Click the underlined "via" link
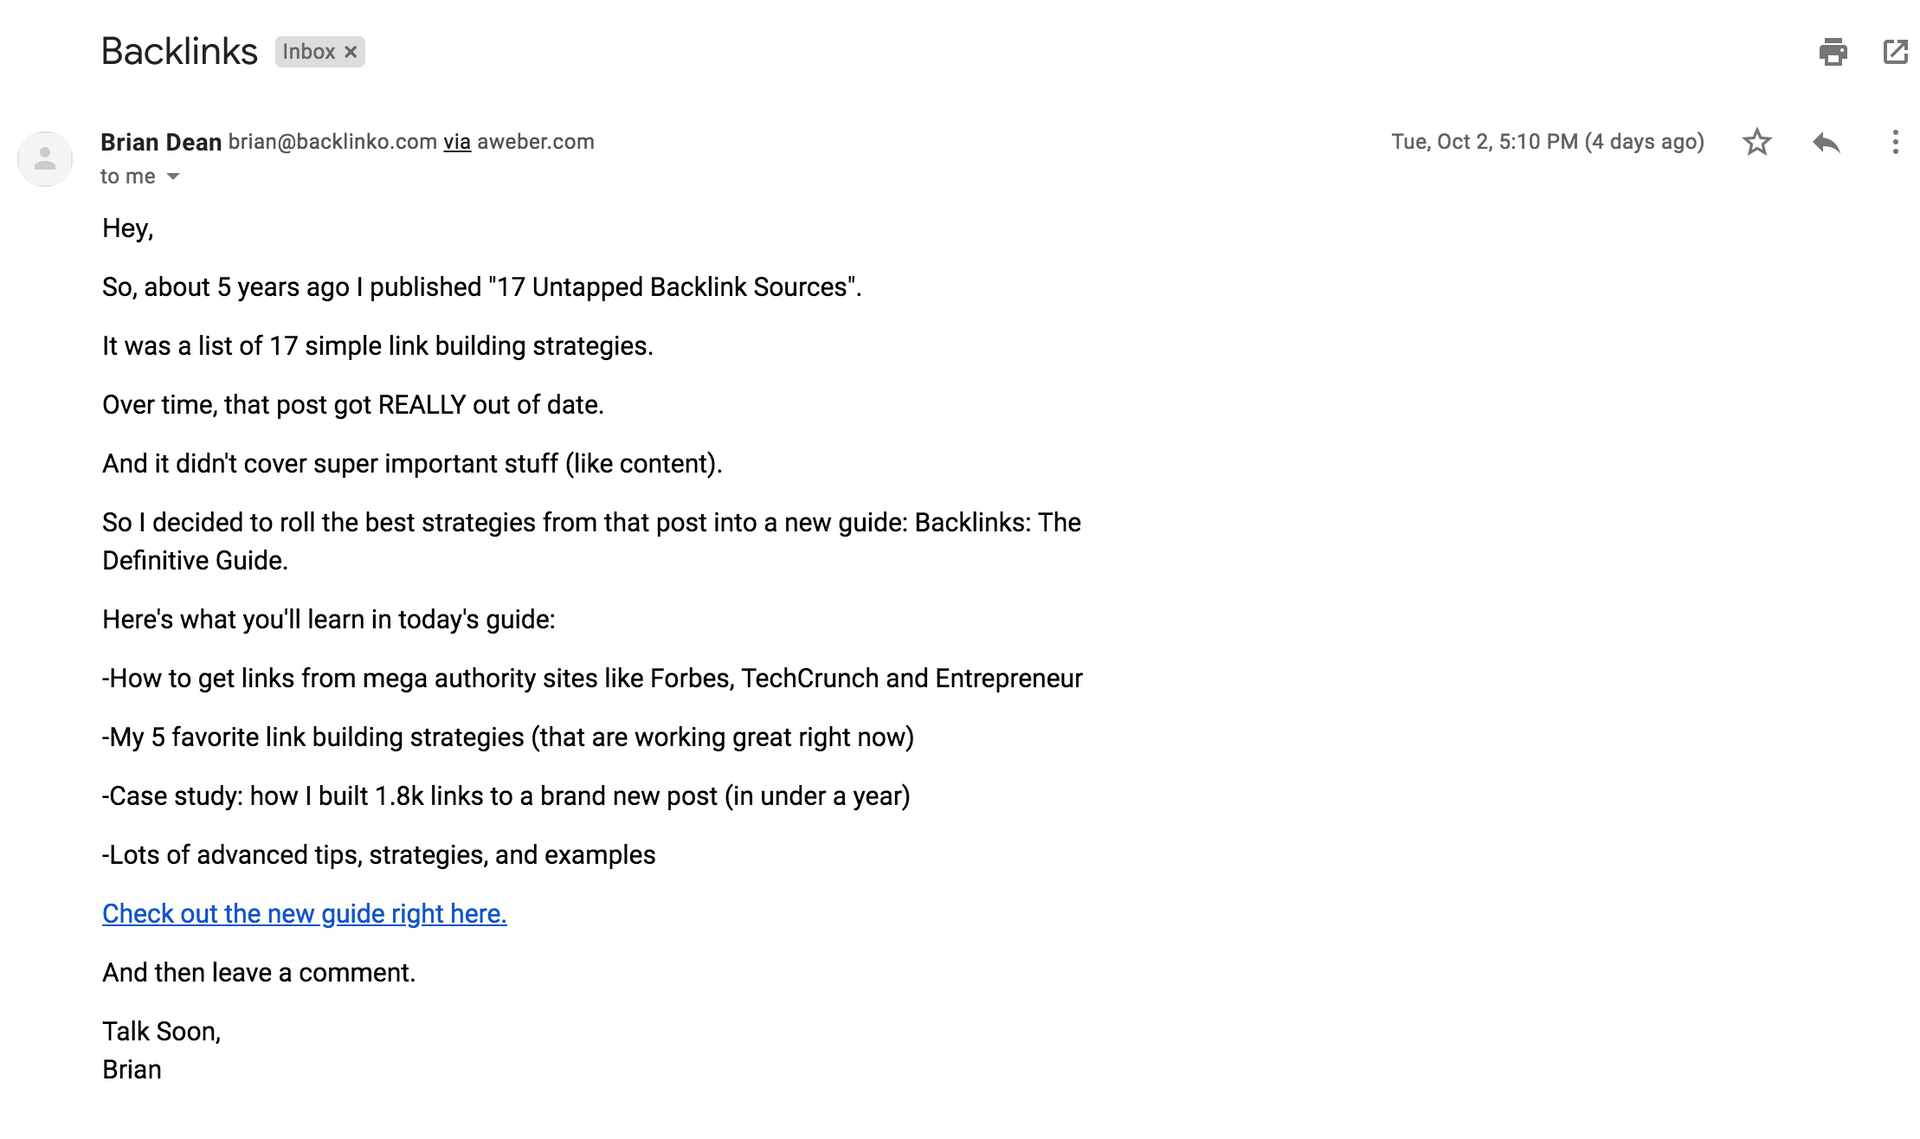 [457, 142]
